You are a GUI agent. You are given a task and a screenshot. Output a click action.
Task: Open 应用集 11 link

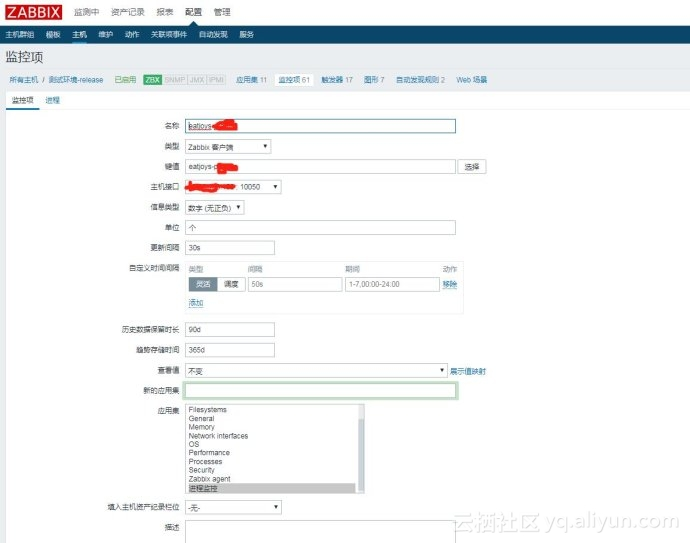click(251, 80)
